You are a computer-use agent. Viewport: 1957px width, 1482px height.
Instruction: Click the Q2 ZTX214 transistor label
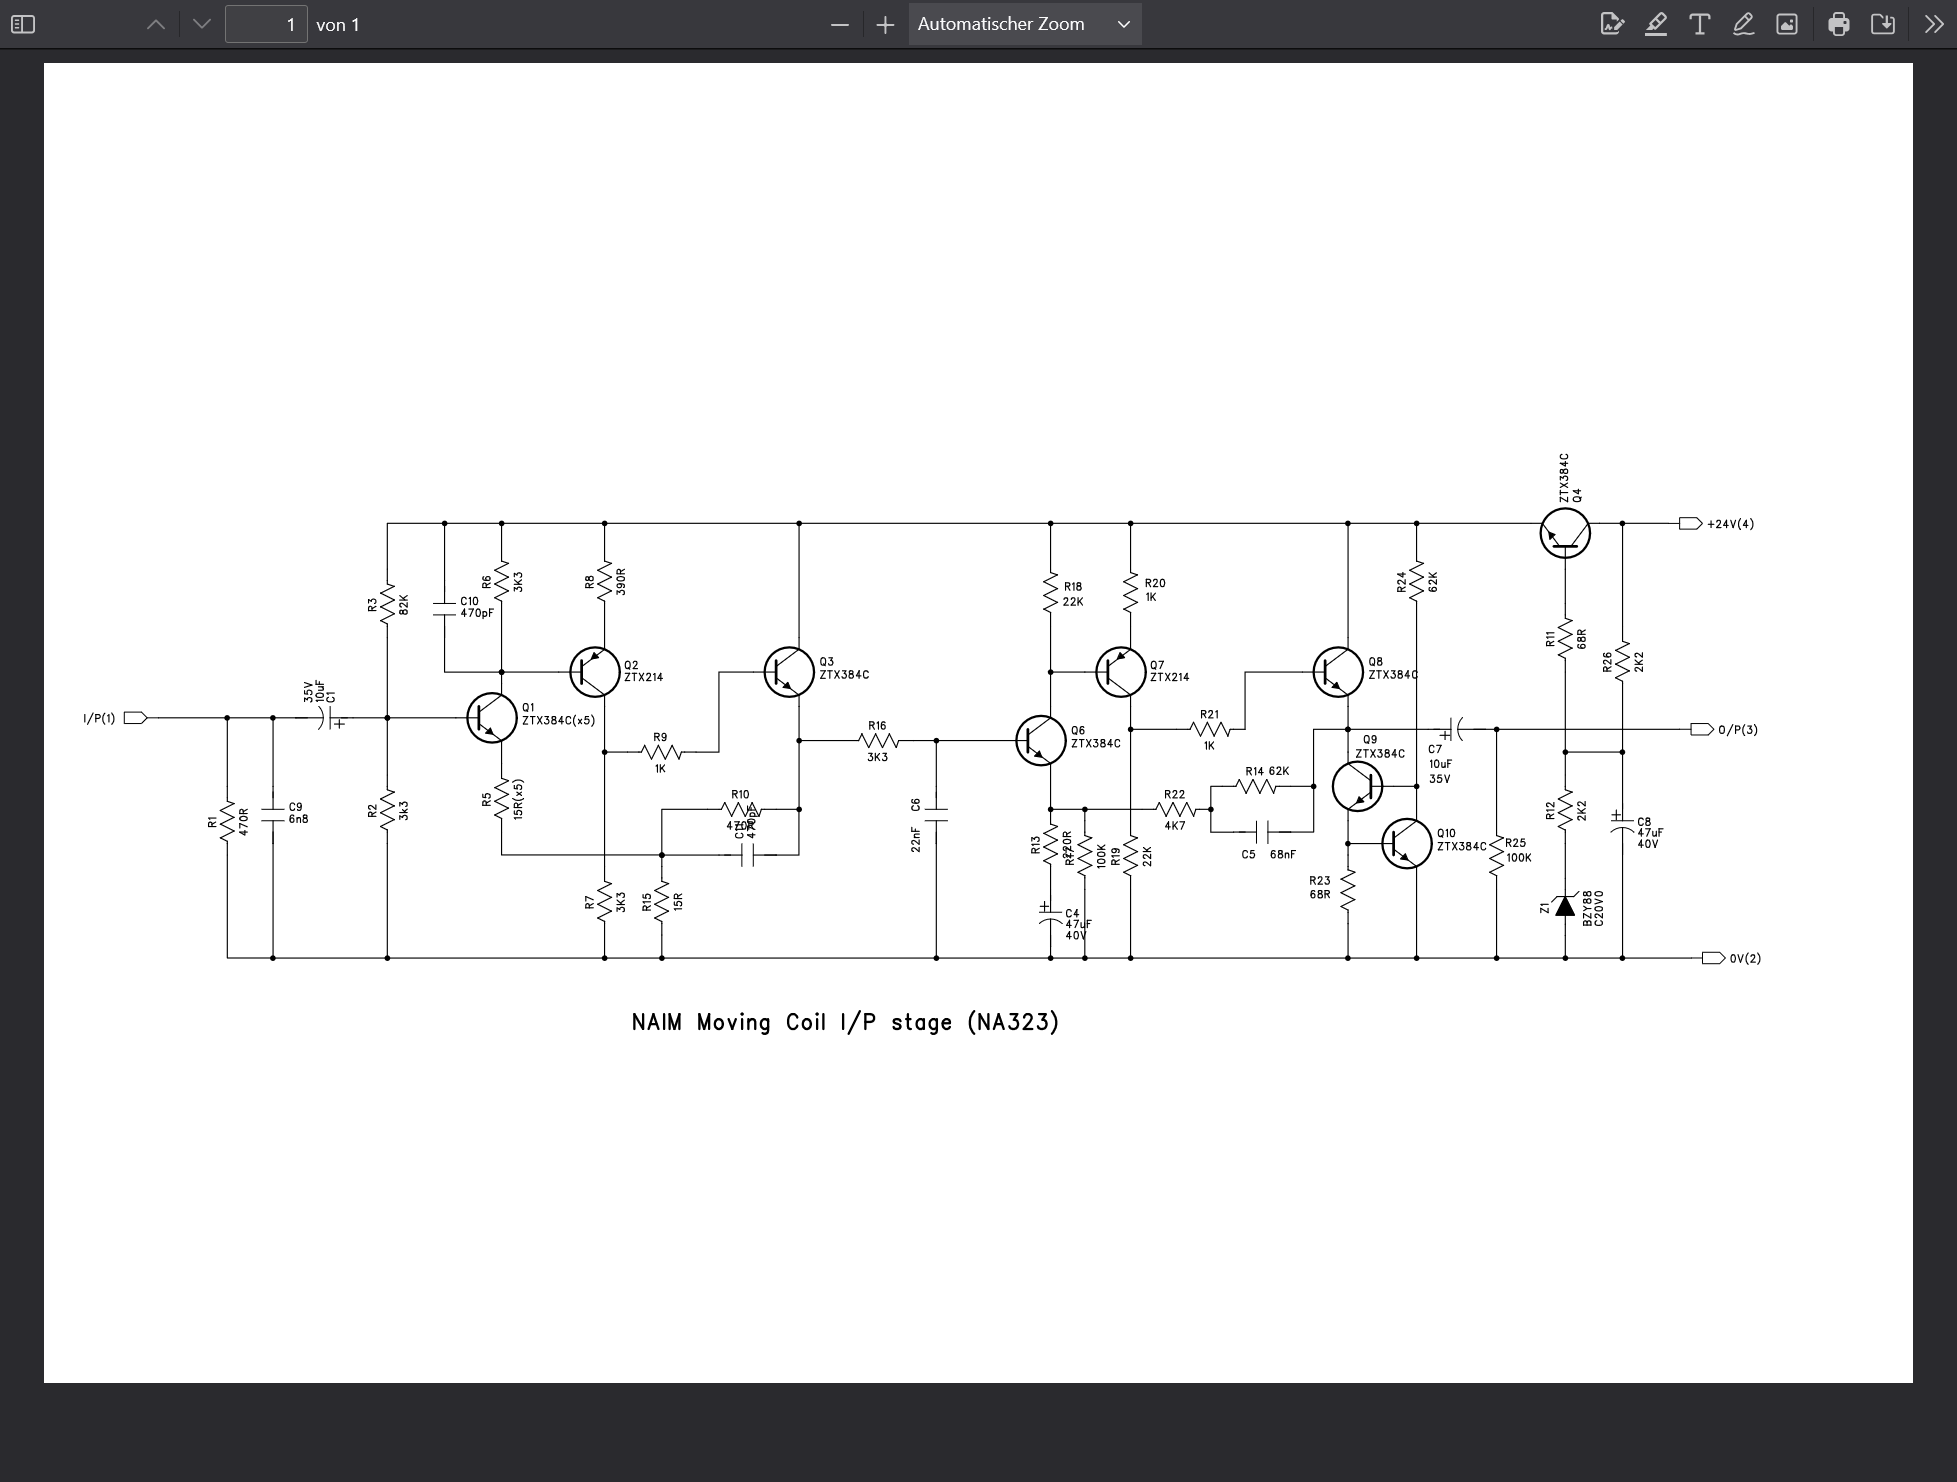pyautogui.click(x=643, y=671)
